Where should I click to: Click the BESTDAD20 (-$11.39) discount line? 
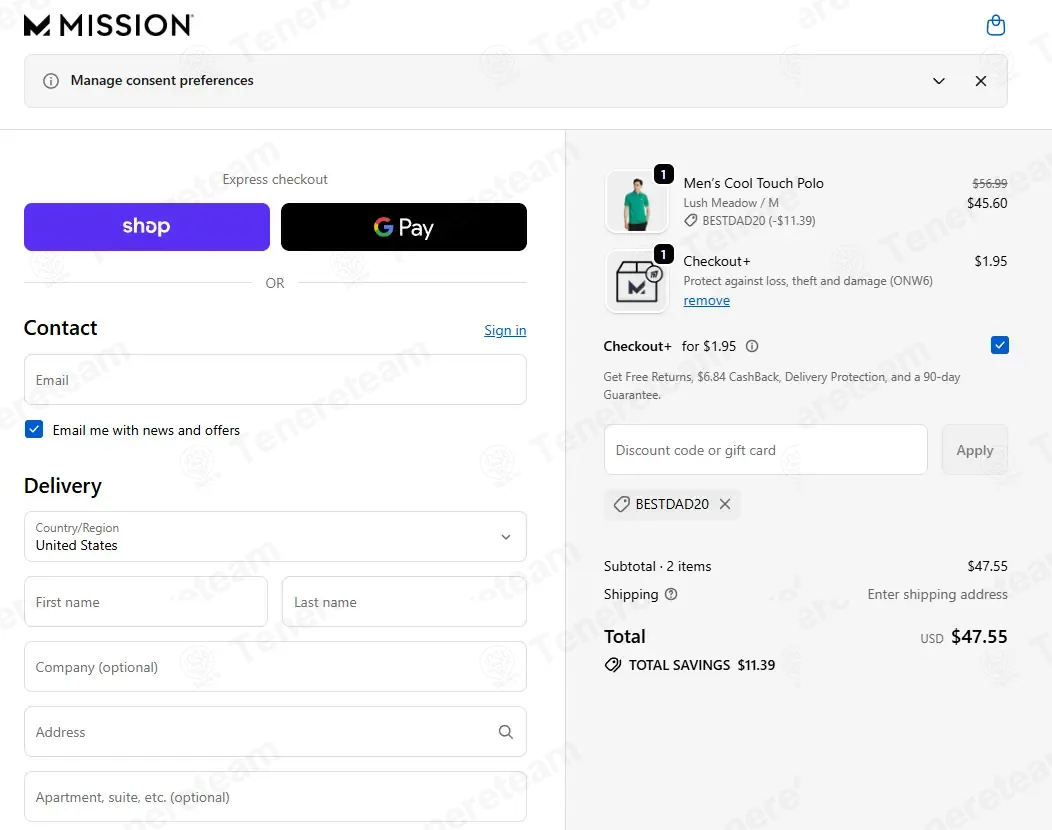(x=749, y=221)
